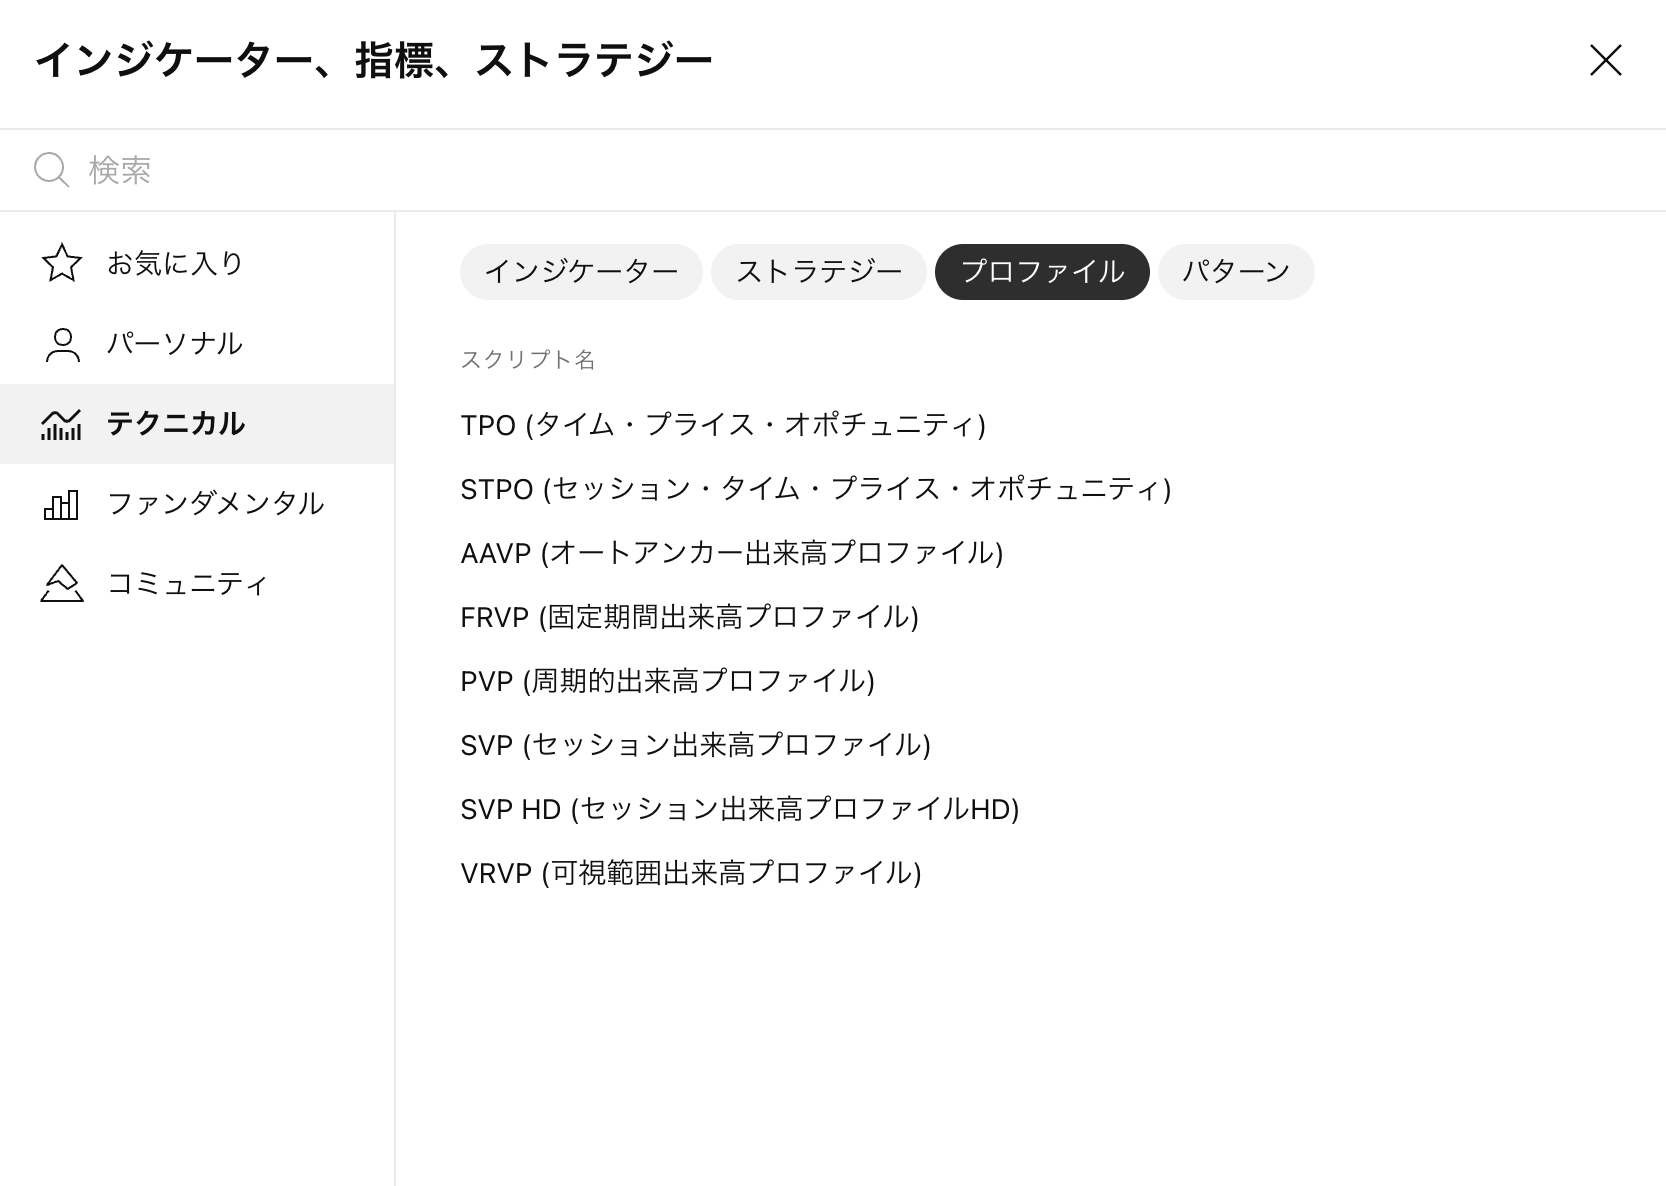Click the star icon for お気に入り
The height and width of the screenshot is (1186, 1666).
tap(62, 264)
